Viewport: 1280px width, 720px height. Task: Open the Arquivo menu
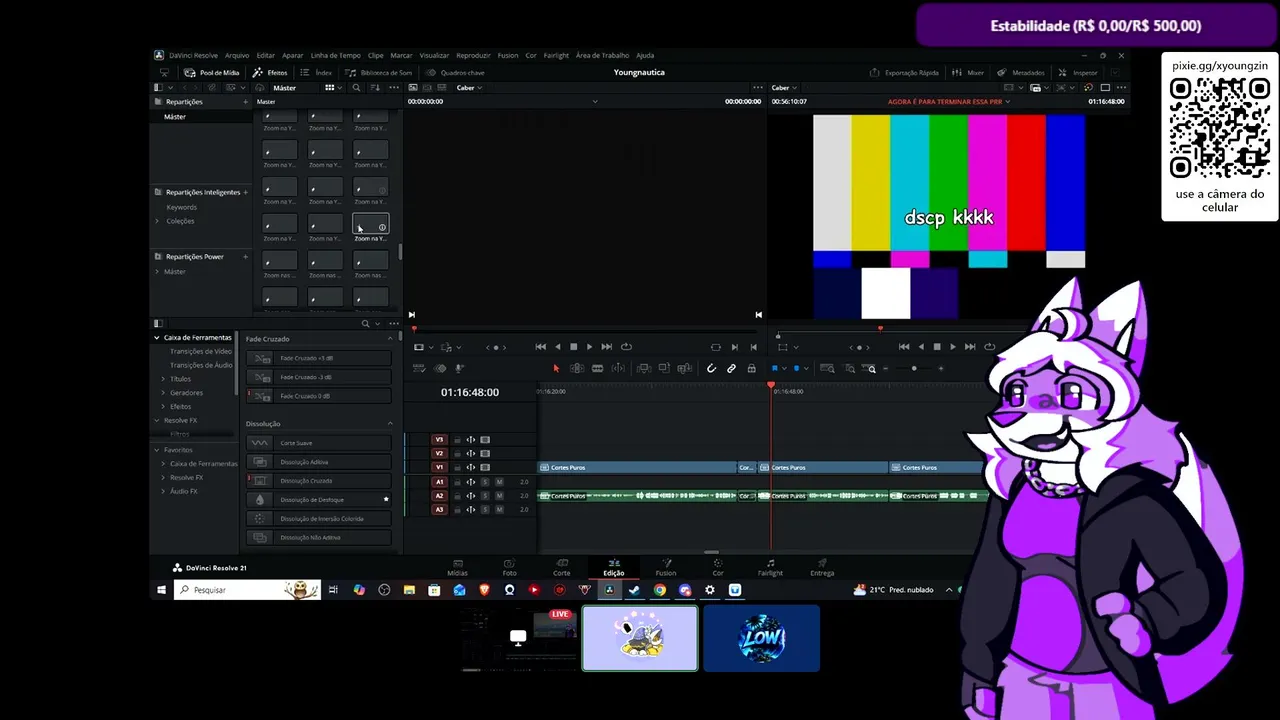coord(237,55)
